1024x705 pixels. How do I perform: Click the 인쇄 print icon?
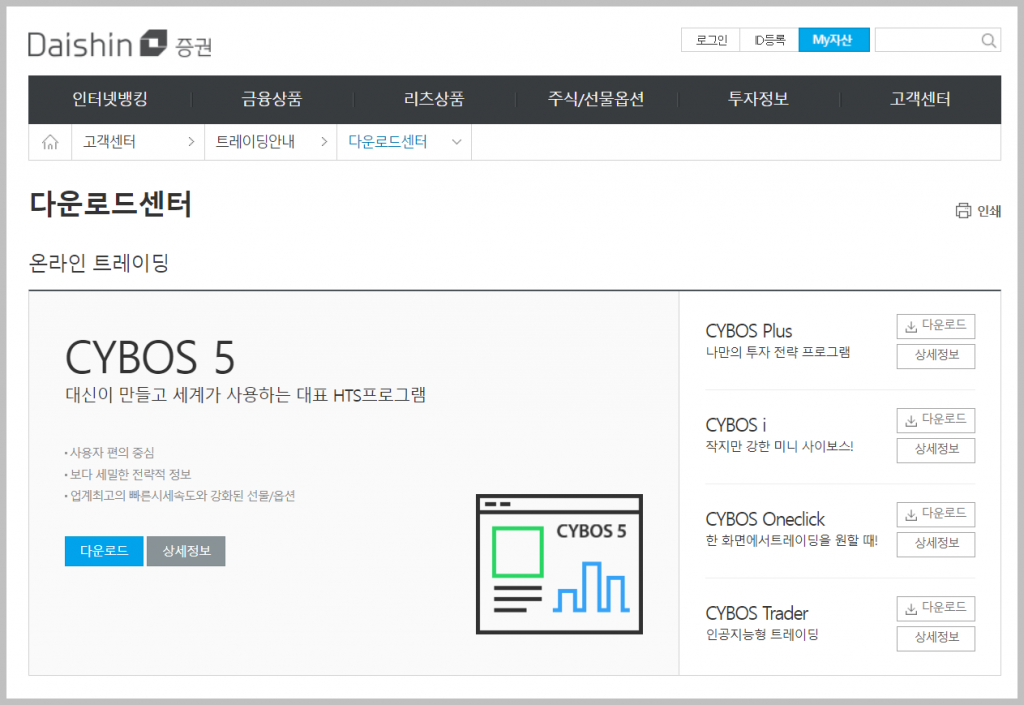(x=963, y=211)
